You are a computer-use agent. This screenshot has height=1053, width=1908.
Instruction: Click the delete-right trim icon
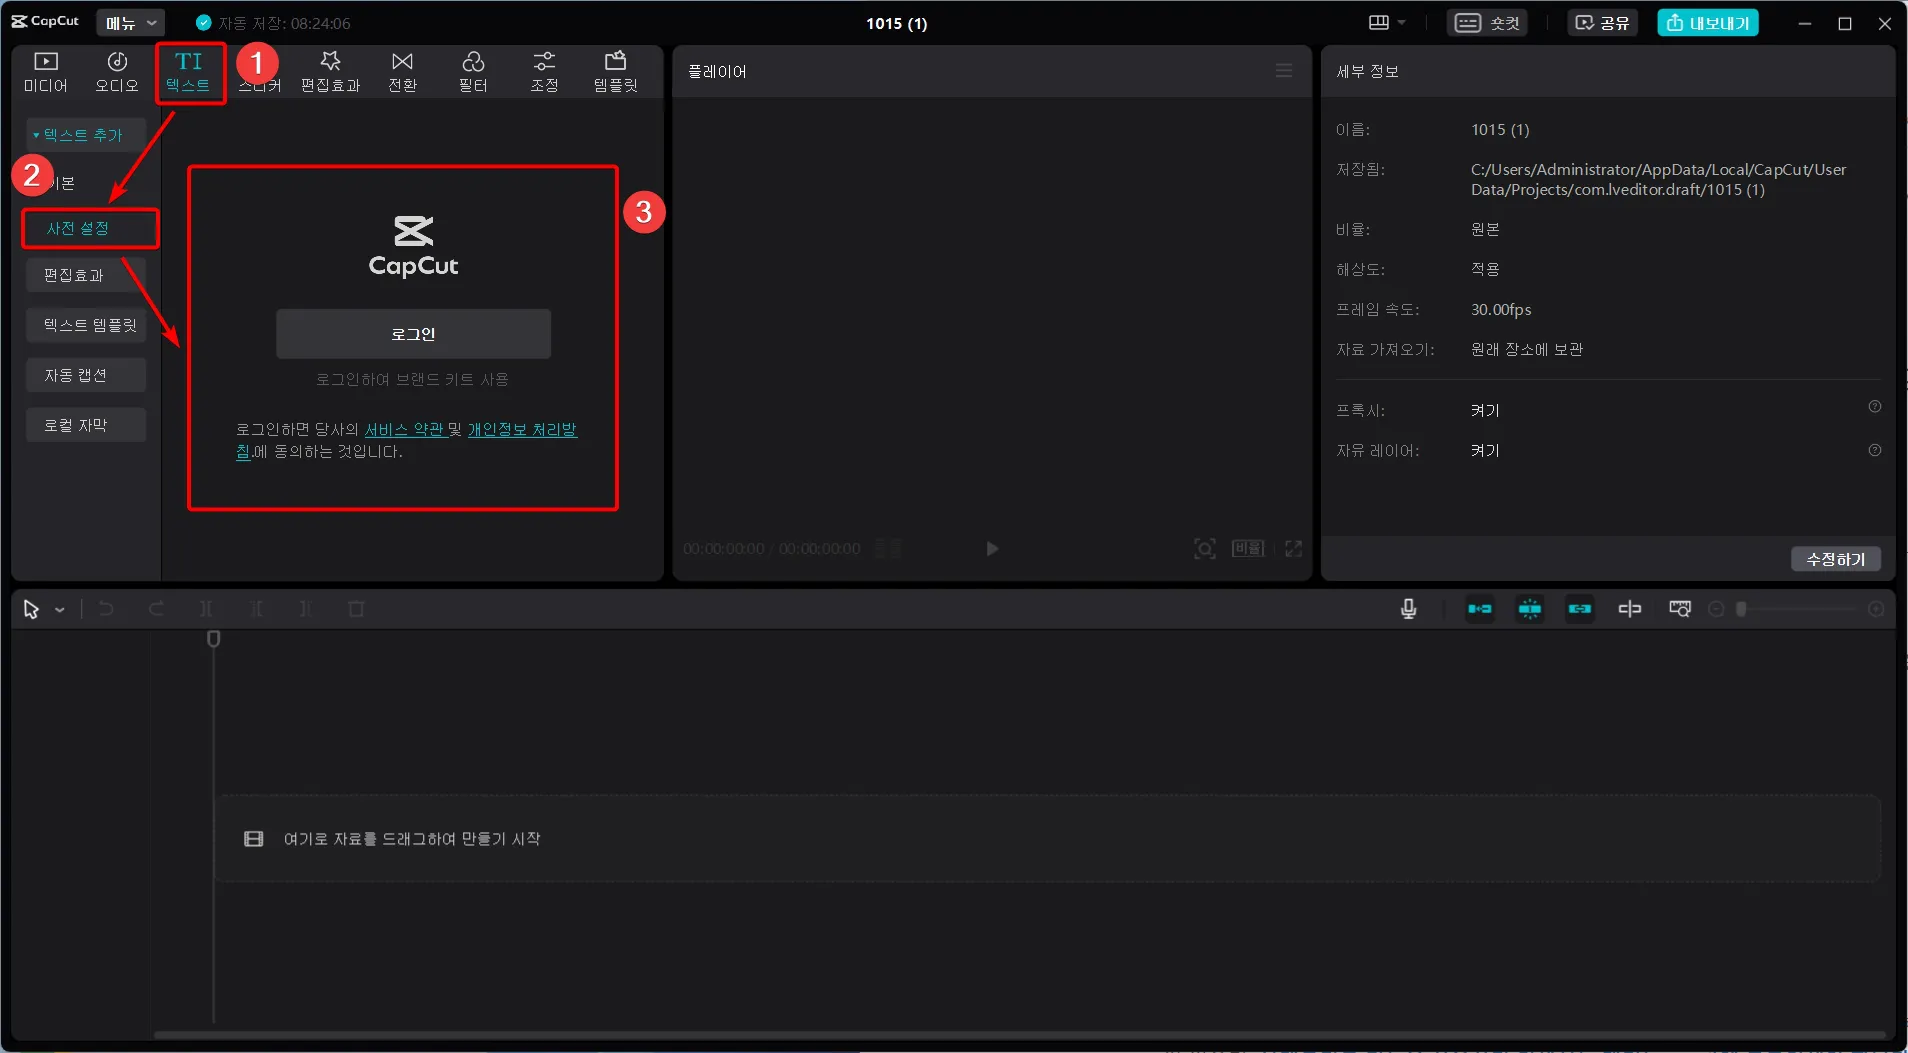[306, 609]
